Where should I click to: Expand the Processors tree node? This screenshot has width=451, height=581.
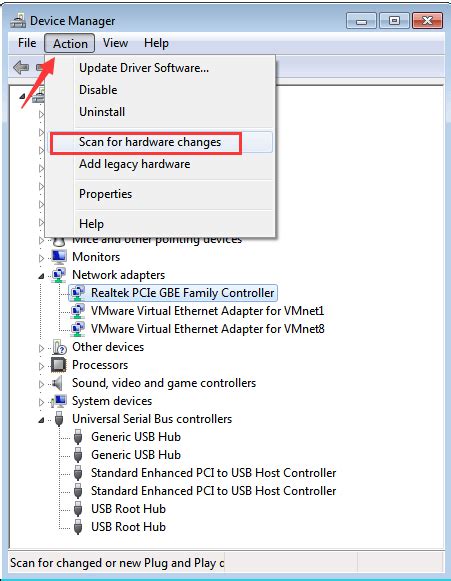(41, 366)
